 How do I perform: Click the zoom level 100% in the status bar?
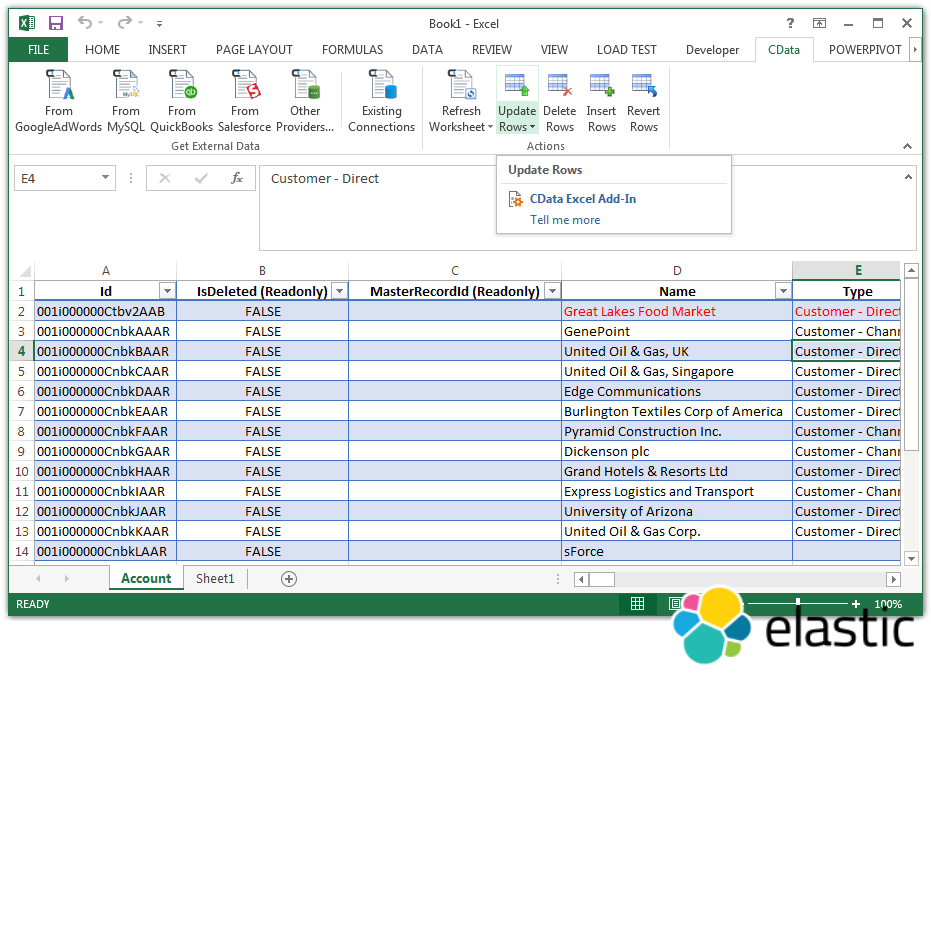pyautogui.click(x=888, y=604)
